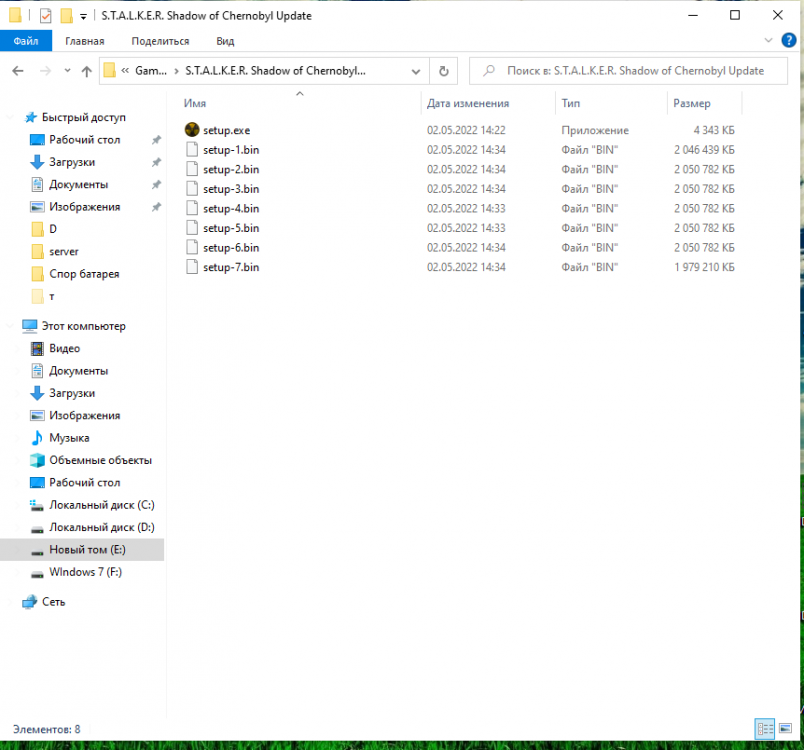Open Локальный диск (C:)

coord(102,505)
